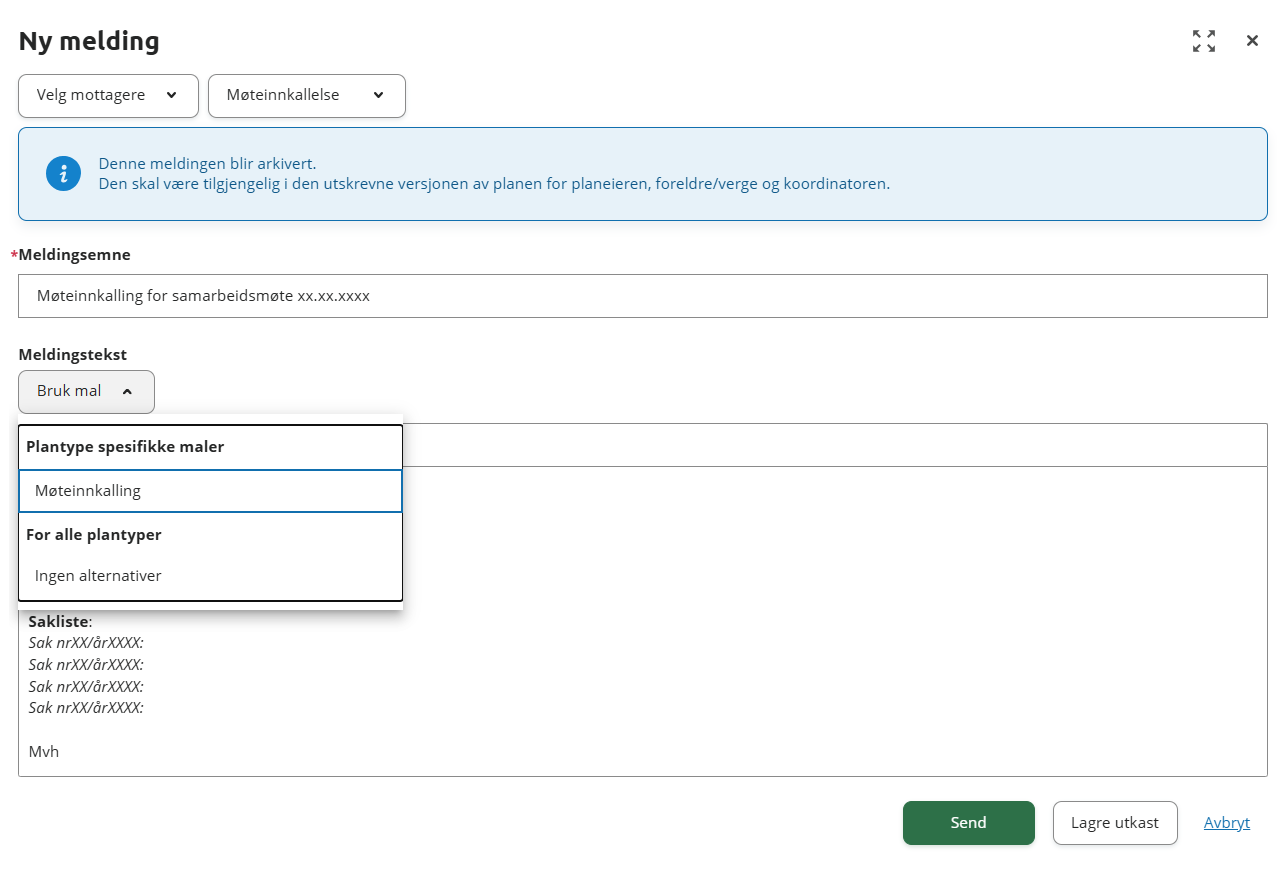This screenshot has height=870, width=1285.
Task: Open the Møteinnkallelse message type dropdown
Action: [x=306, y=96]
